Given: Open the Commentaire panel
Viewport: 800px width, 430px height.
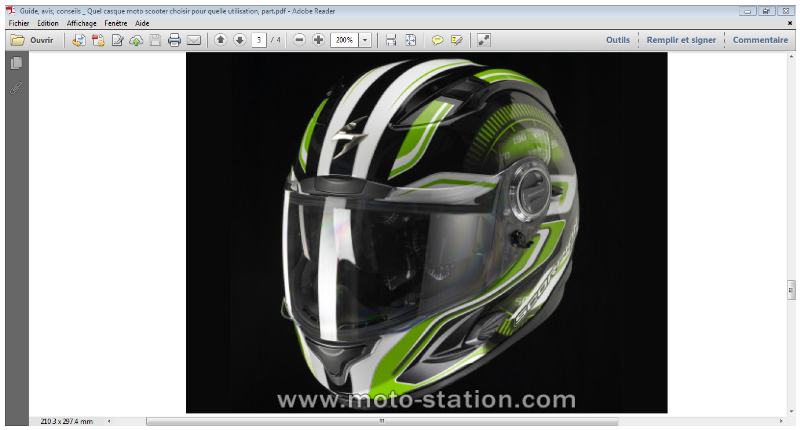Looking at the screenshot, I should click(x=760, y=40).
